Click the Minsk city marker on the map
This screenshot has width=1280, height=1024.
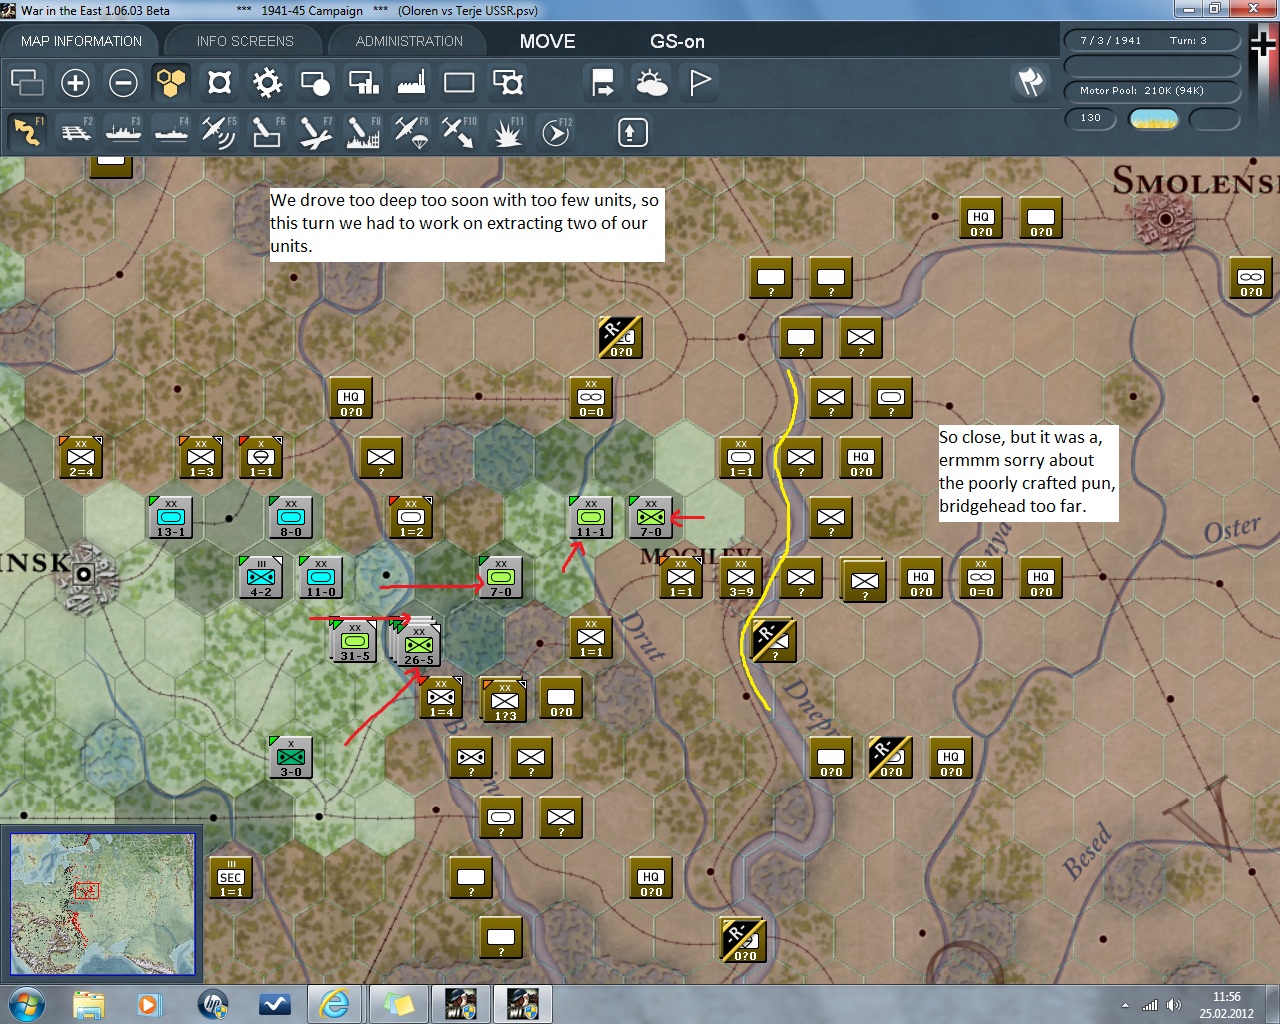(84, 576)
